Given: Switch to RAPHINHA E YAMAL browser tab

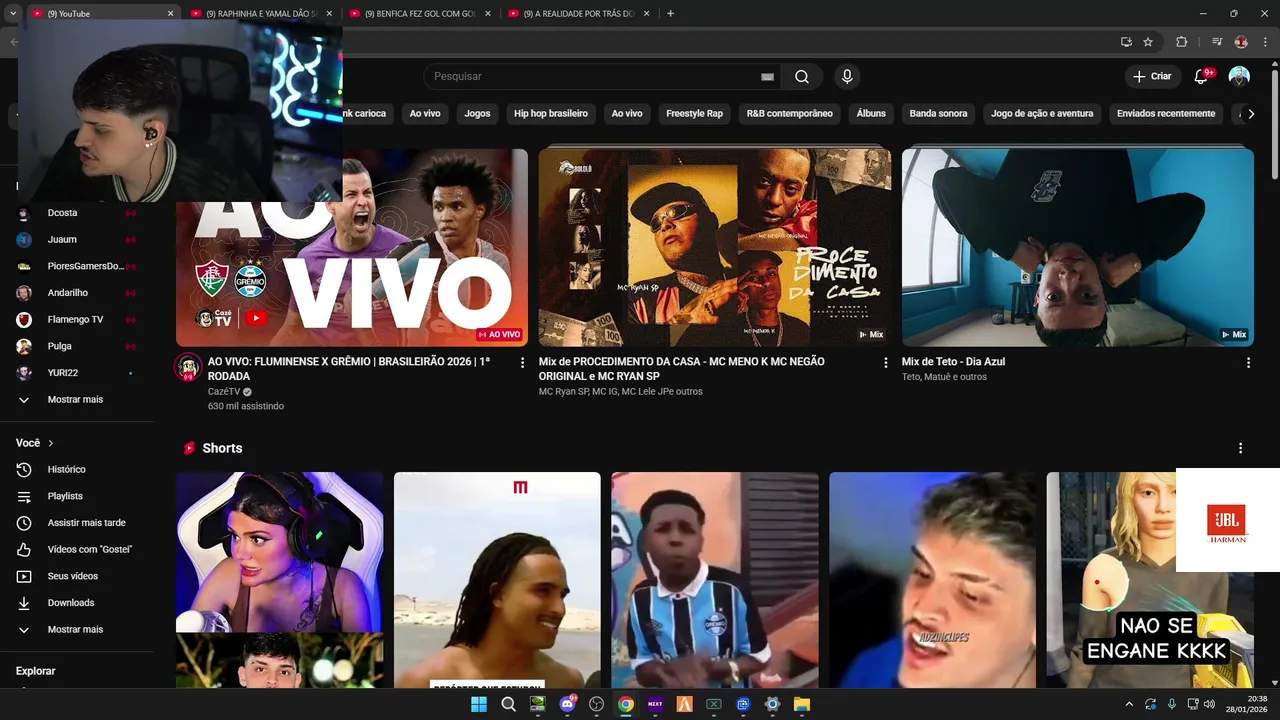Looking at the screenshot, I should pos(262,14).
